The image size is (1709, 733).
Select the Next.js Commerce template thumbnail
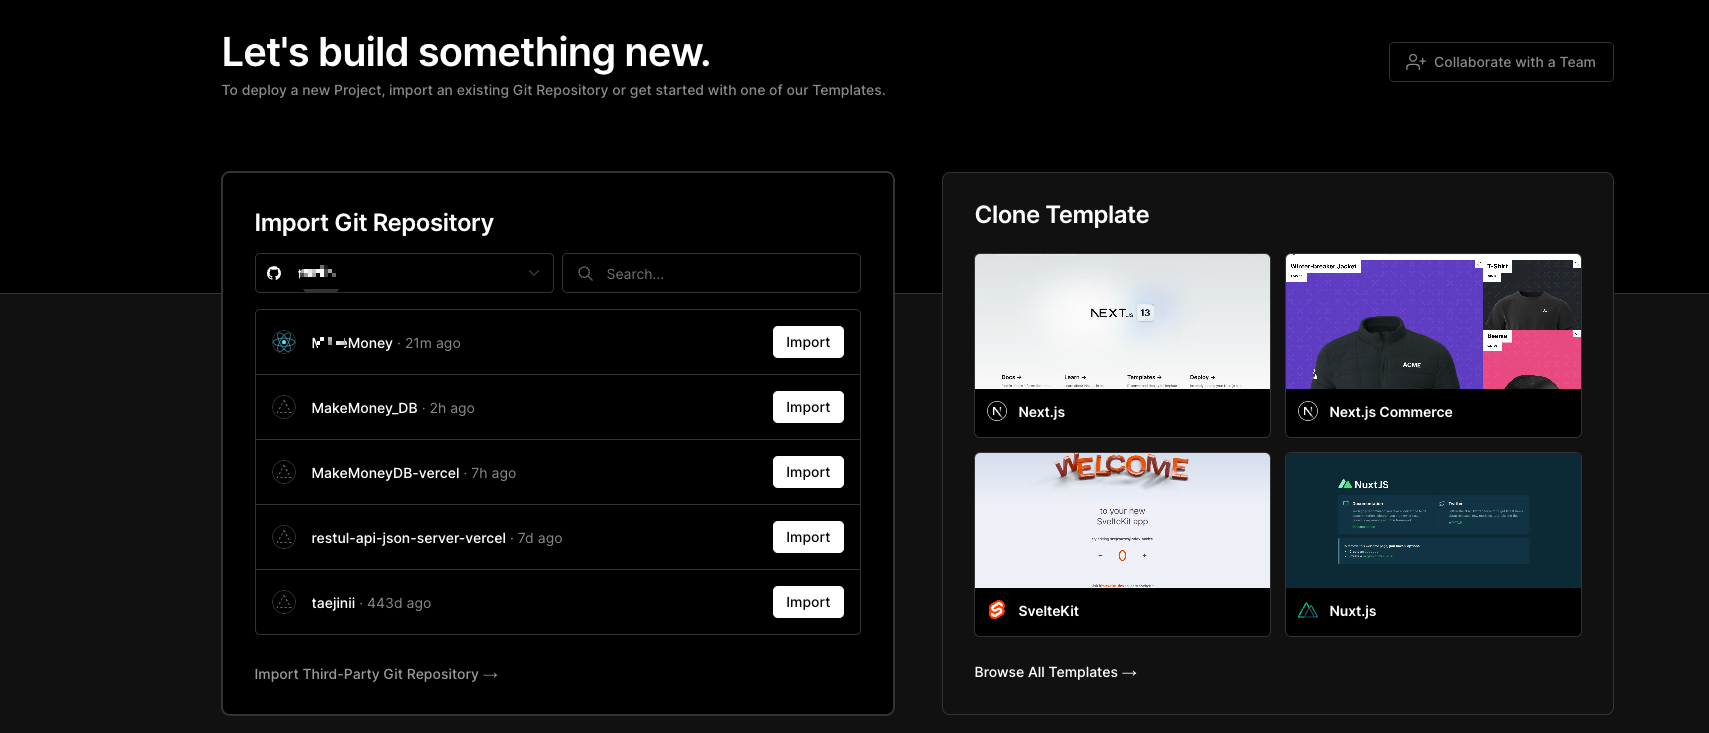click(x=1433, y=321)
